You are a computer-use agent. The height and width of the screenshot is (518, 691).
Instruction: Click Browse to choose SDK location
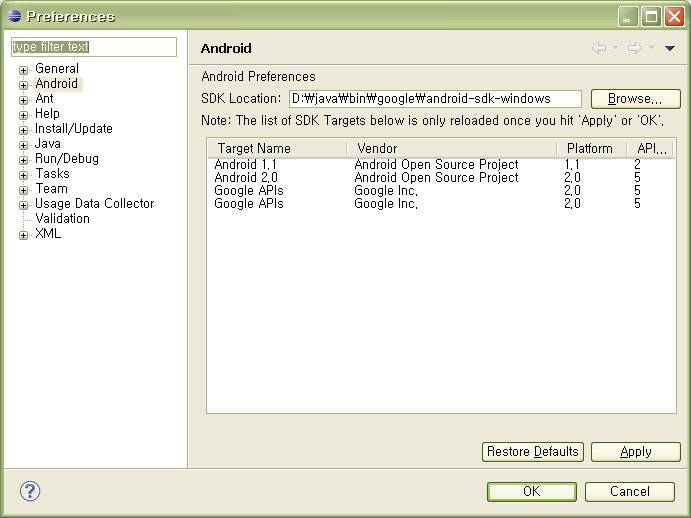click(x=635, y=98)
